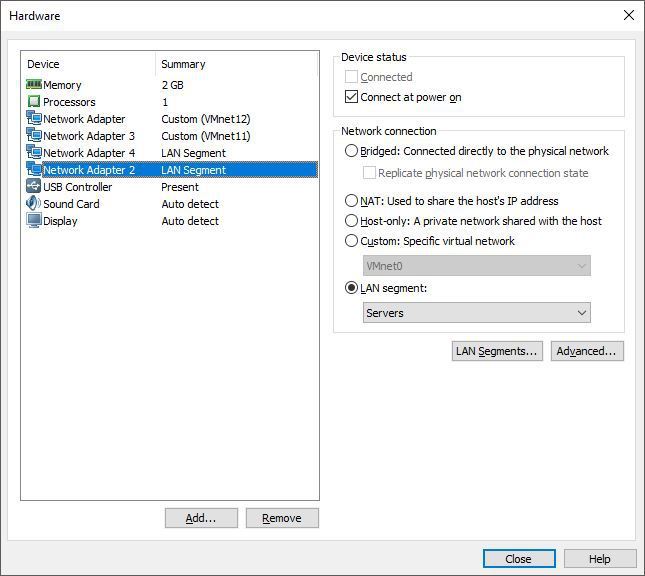645x576 pixels.
Task: Click the Sound Card speaker icon
Action: tap(34, 203)
